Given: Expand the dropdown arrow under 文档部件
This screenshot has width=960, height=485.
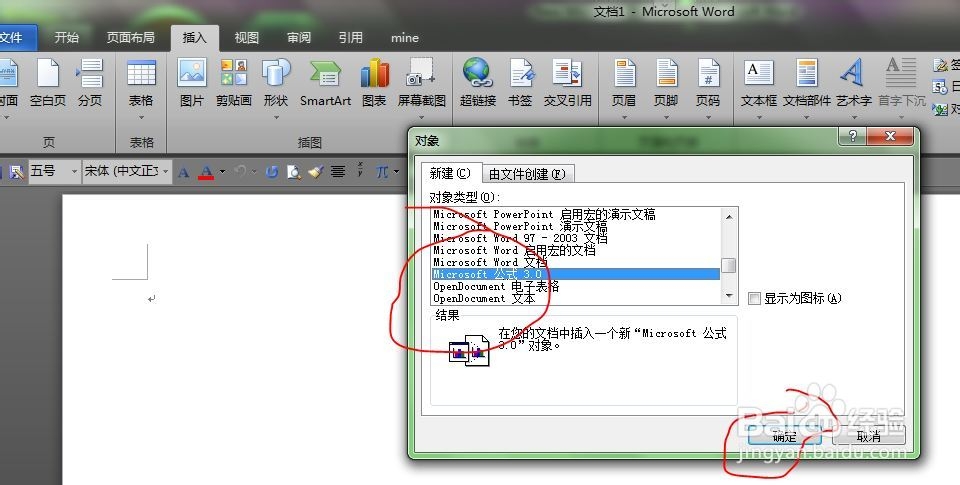Looking at the screenshot, I should [x=807, y=118].
